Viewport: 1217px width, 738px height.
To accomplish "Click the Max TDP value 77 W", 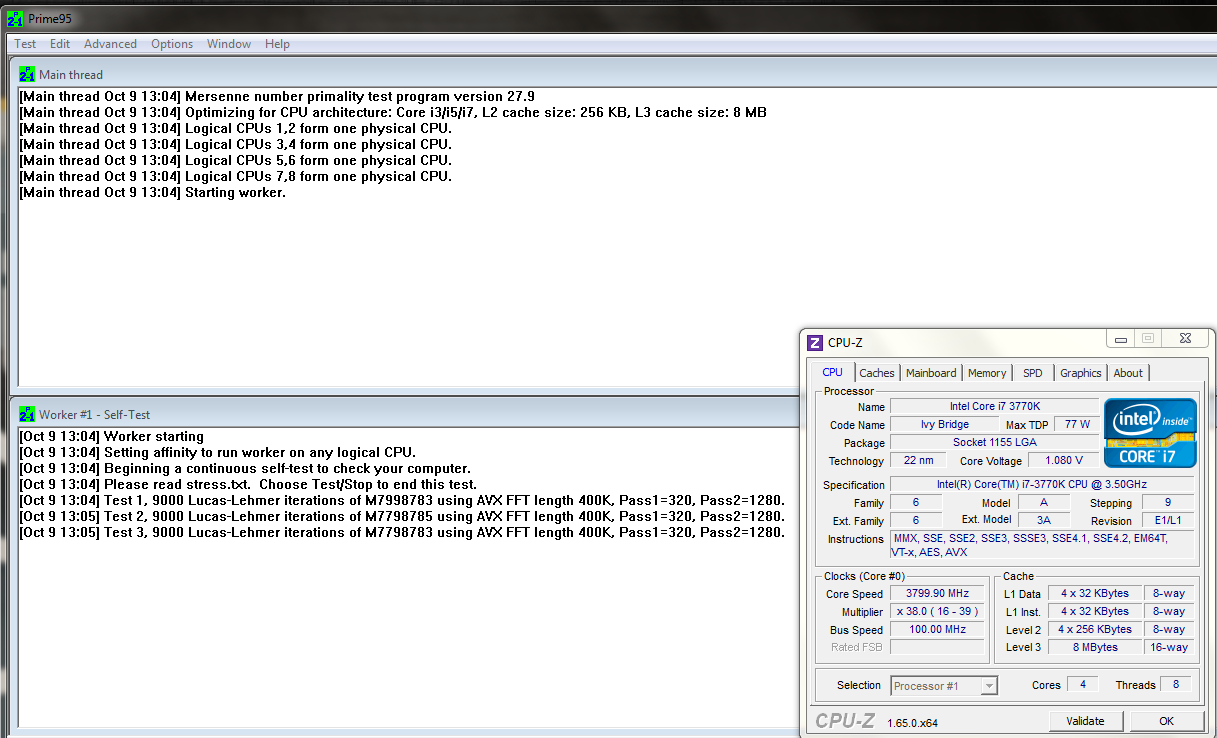I will tap(1077, 425).
